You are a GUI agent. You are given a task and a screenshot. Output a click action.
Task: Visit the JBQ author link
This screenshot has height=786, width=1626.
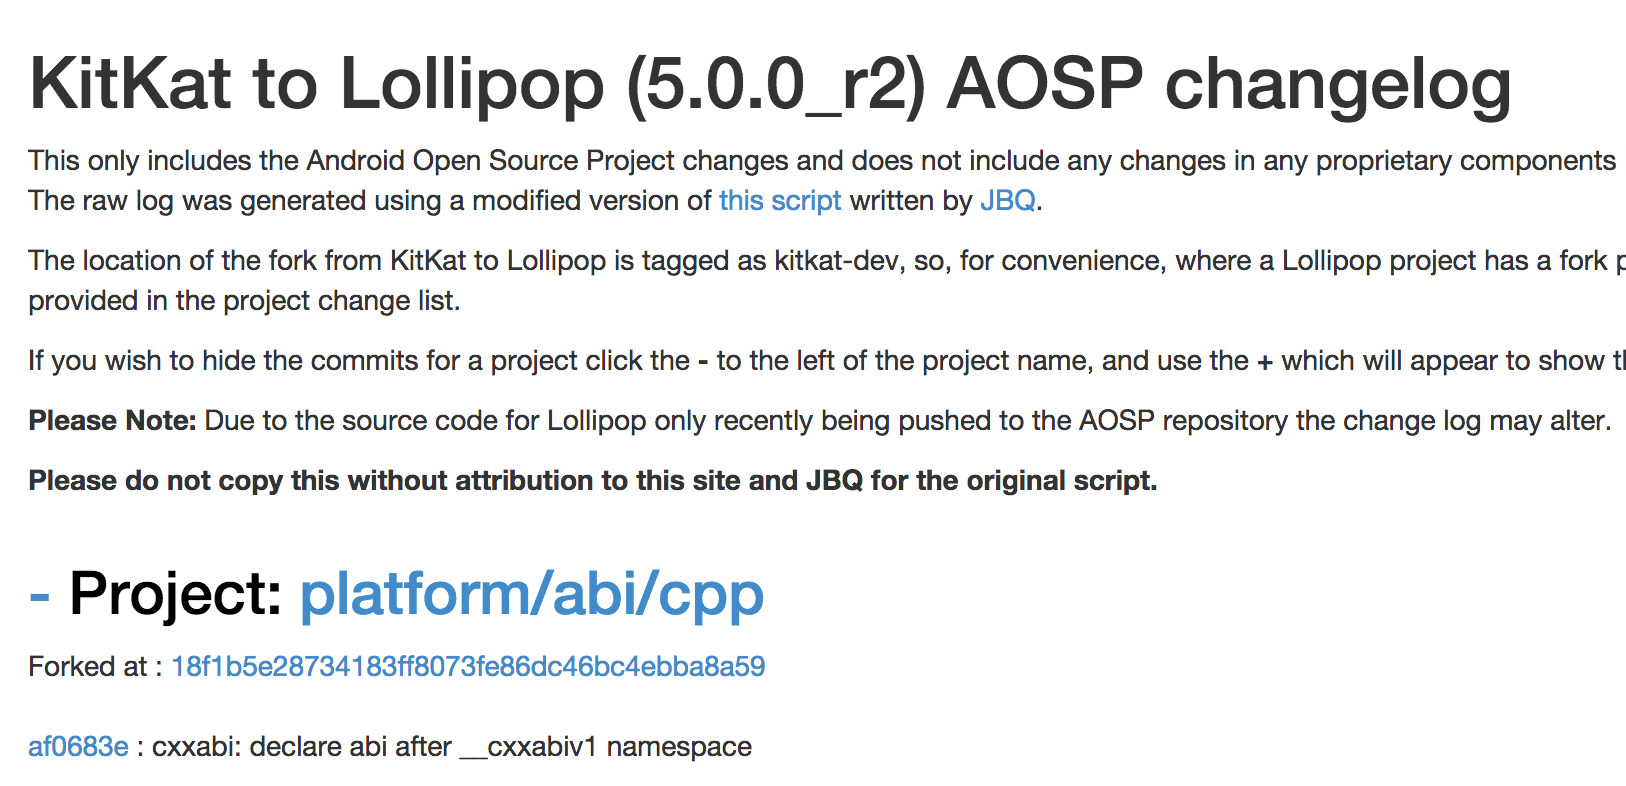pos(1007,201)
